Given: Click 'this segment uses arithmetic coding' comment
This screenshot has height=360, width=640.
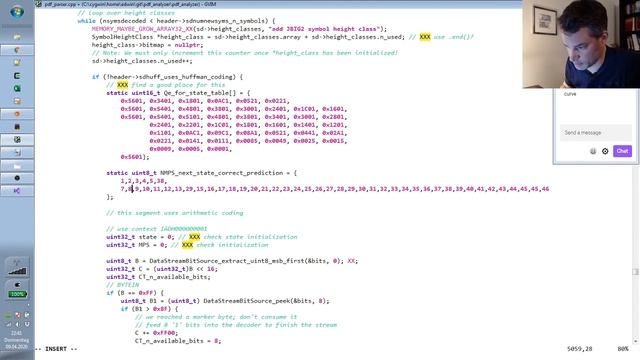Looking at the screenshot, I should [180, 213].
